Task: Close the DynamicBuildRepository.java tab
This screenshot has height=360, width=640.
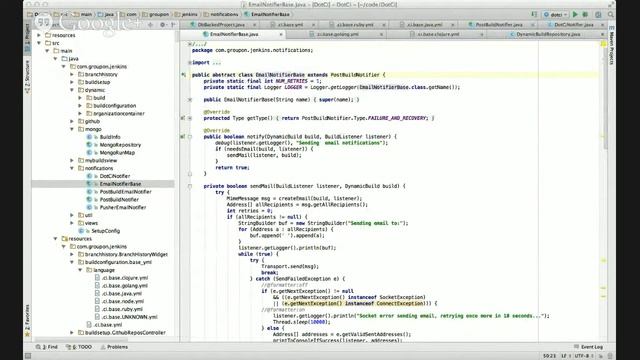Action: point(602,34)
